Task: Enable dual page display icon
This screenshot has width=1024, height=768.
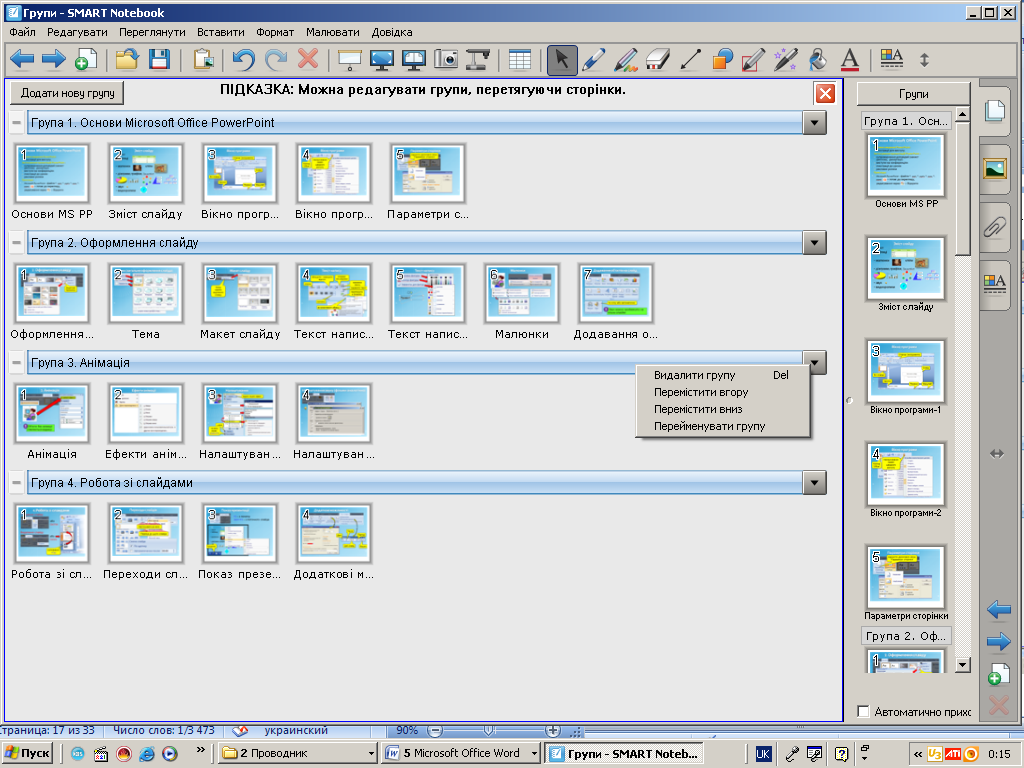Action: coord(413,60)
